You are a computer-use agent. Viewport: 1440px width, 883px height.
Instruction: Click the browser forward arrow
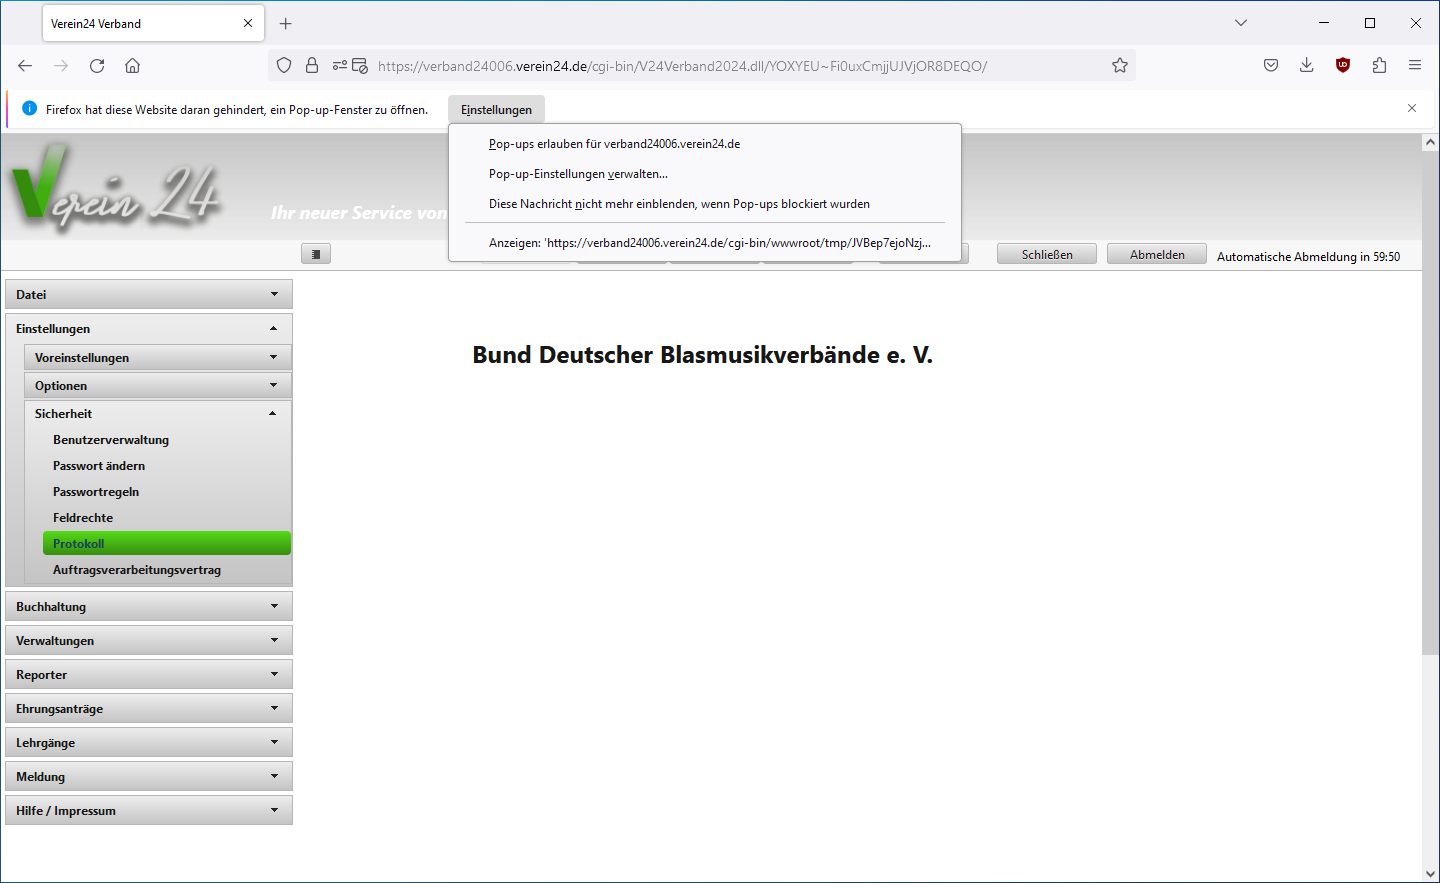point(61,66)
